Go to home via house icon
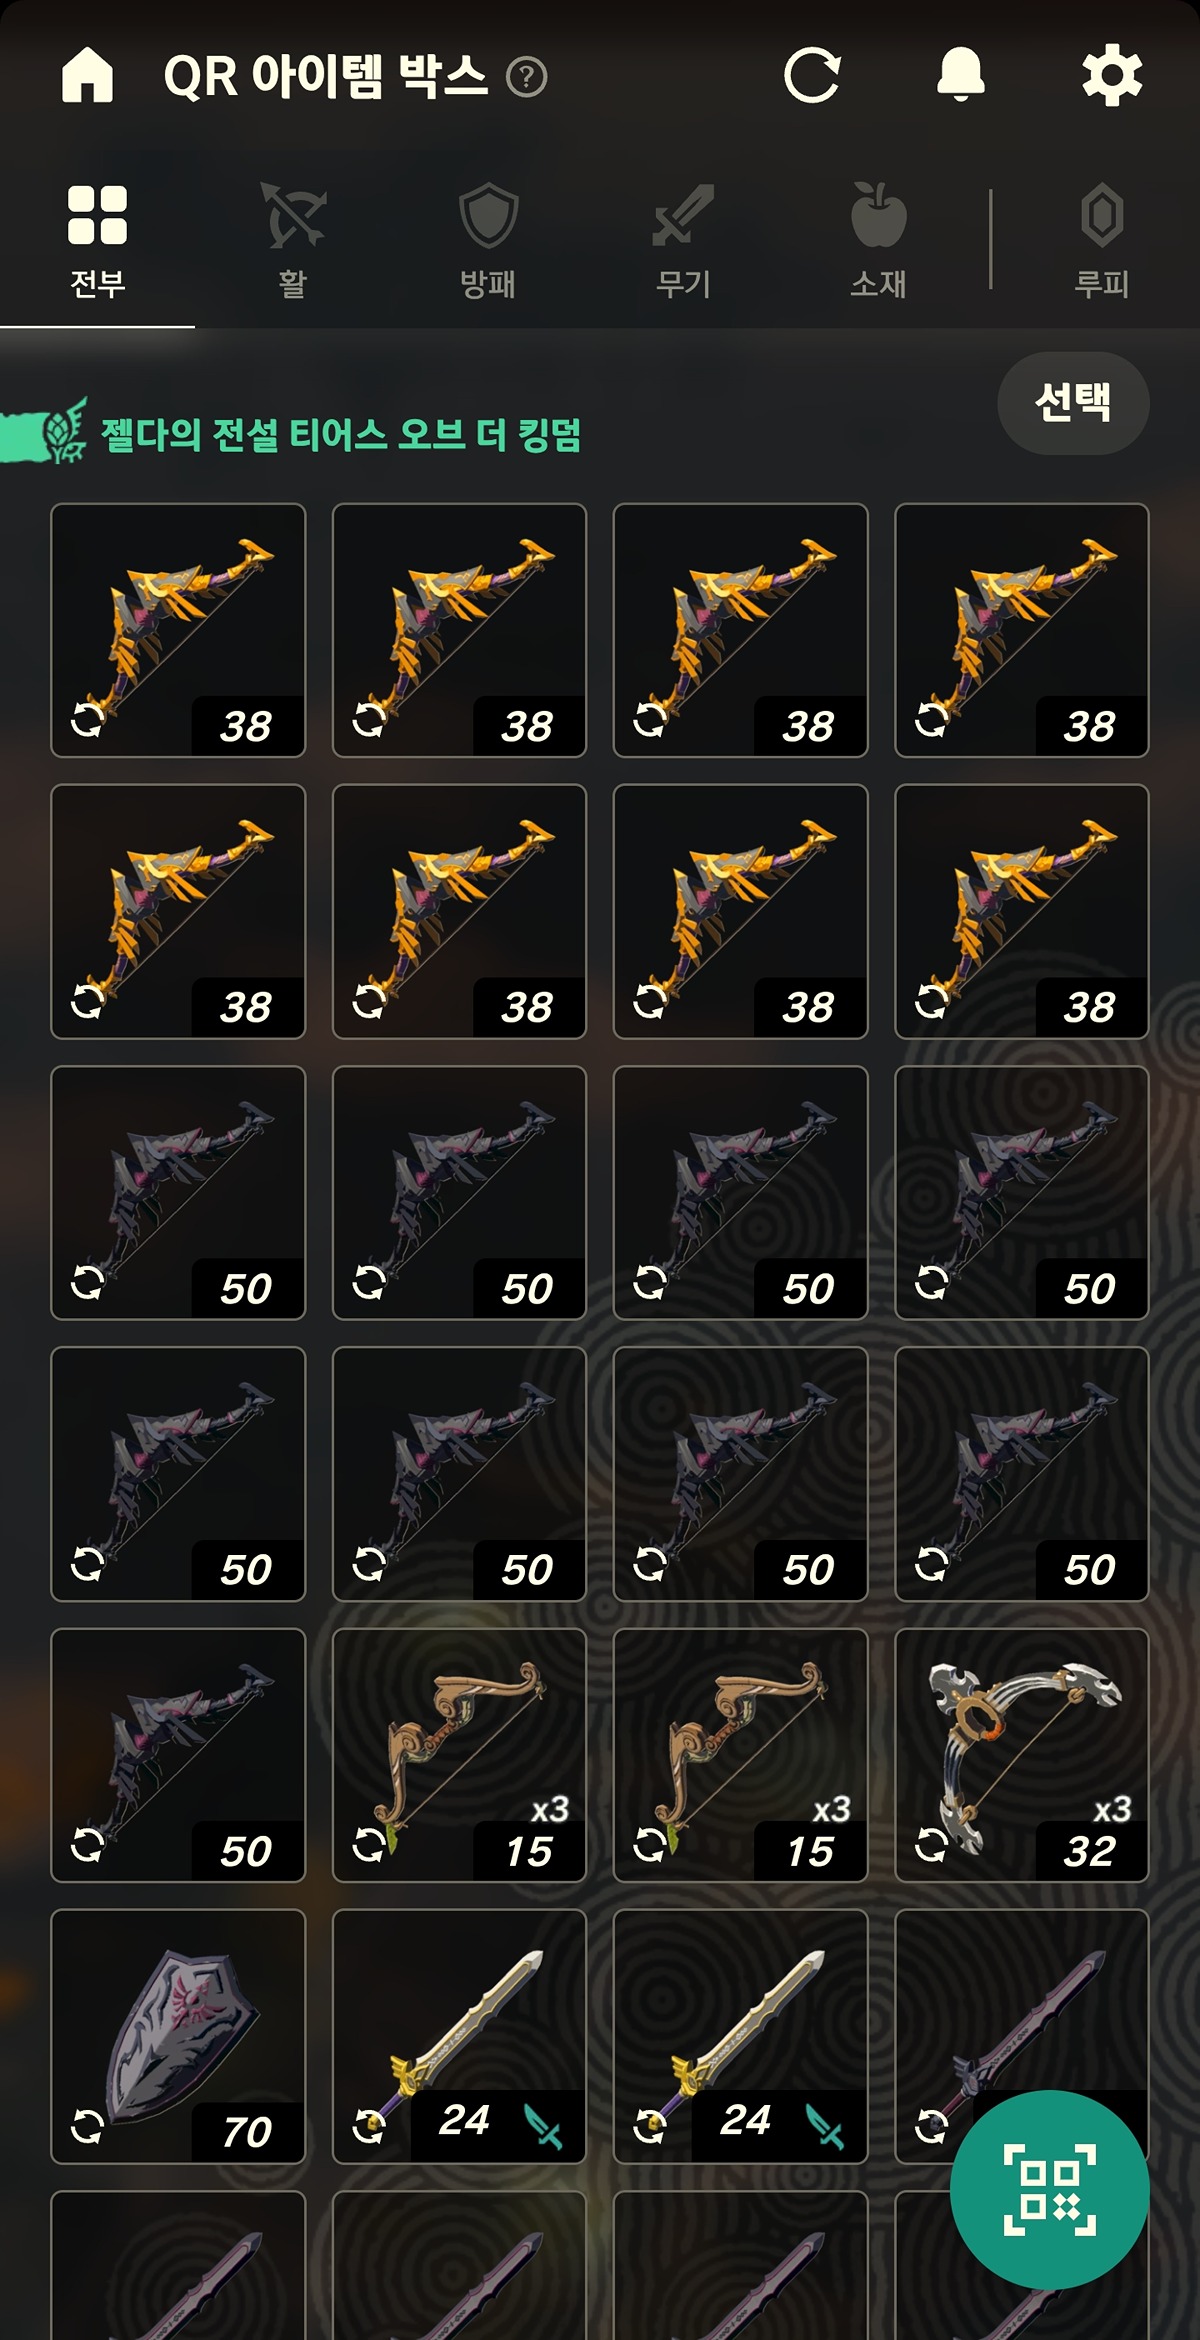This screenshot has height=2340, width=1200. 87,75
